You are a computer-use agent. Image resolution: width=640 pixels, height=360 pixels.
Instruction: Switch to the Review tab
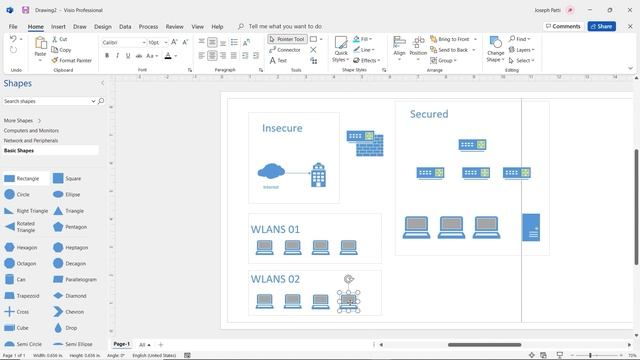(174, 27)
